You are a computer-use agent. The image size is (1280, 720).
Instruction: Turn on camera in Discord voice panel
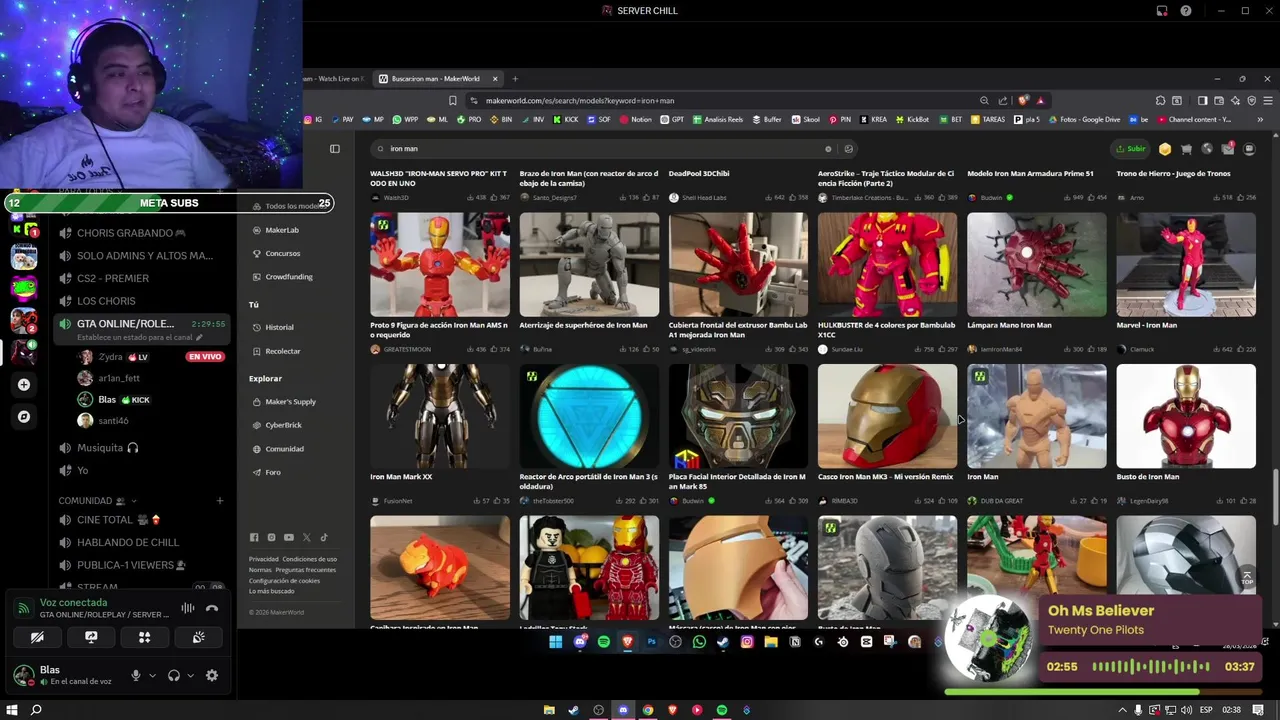[x=37, y=637]
